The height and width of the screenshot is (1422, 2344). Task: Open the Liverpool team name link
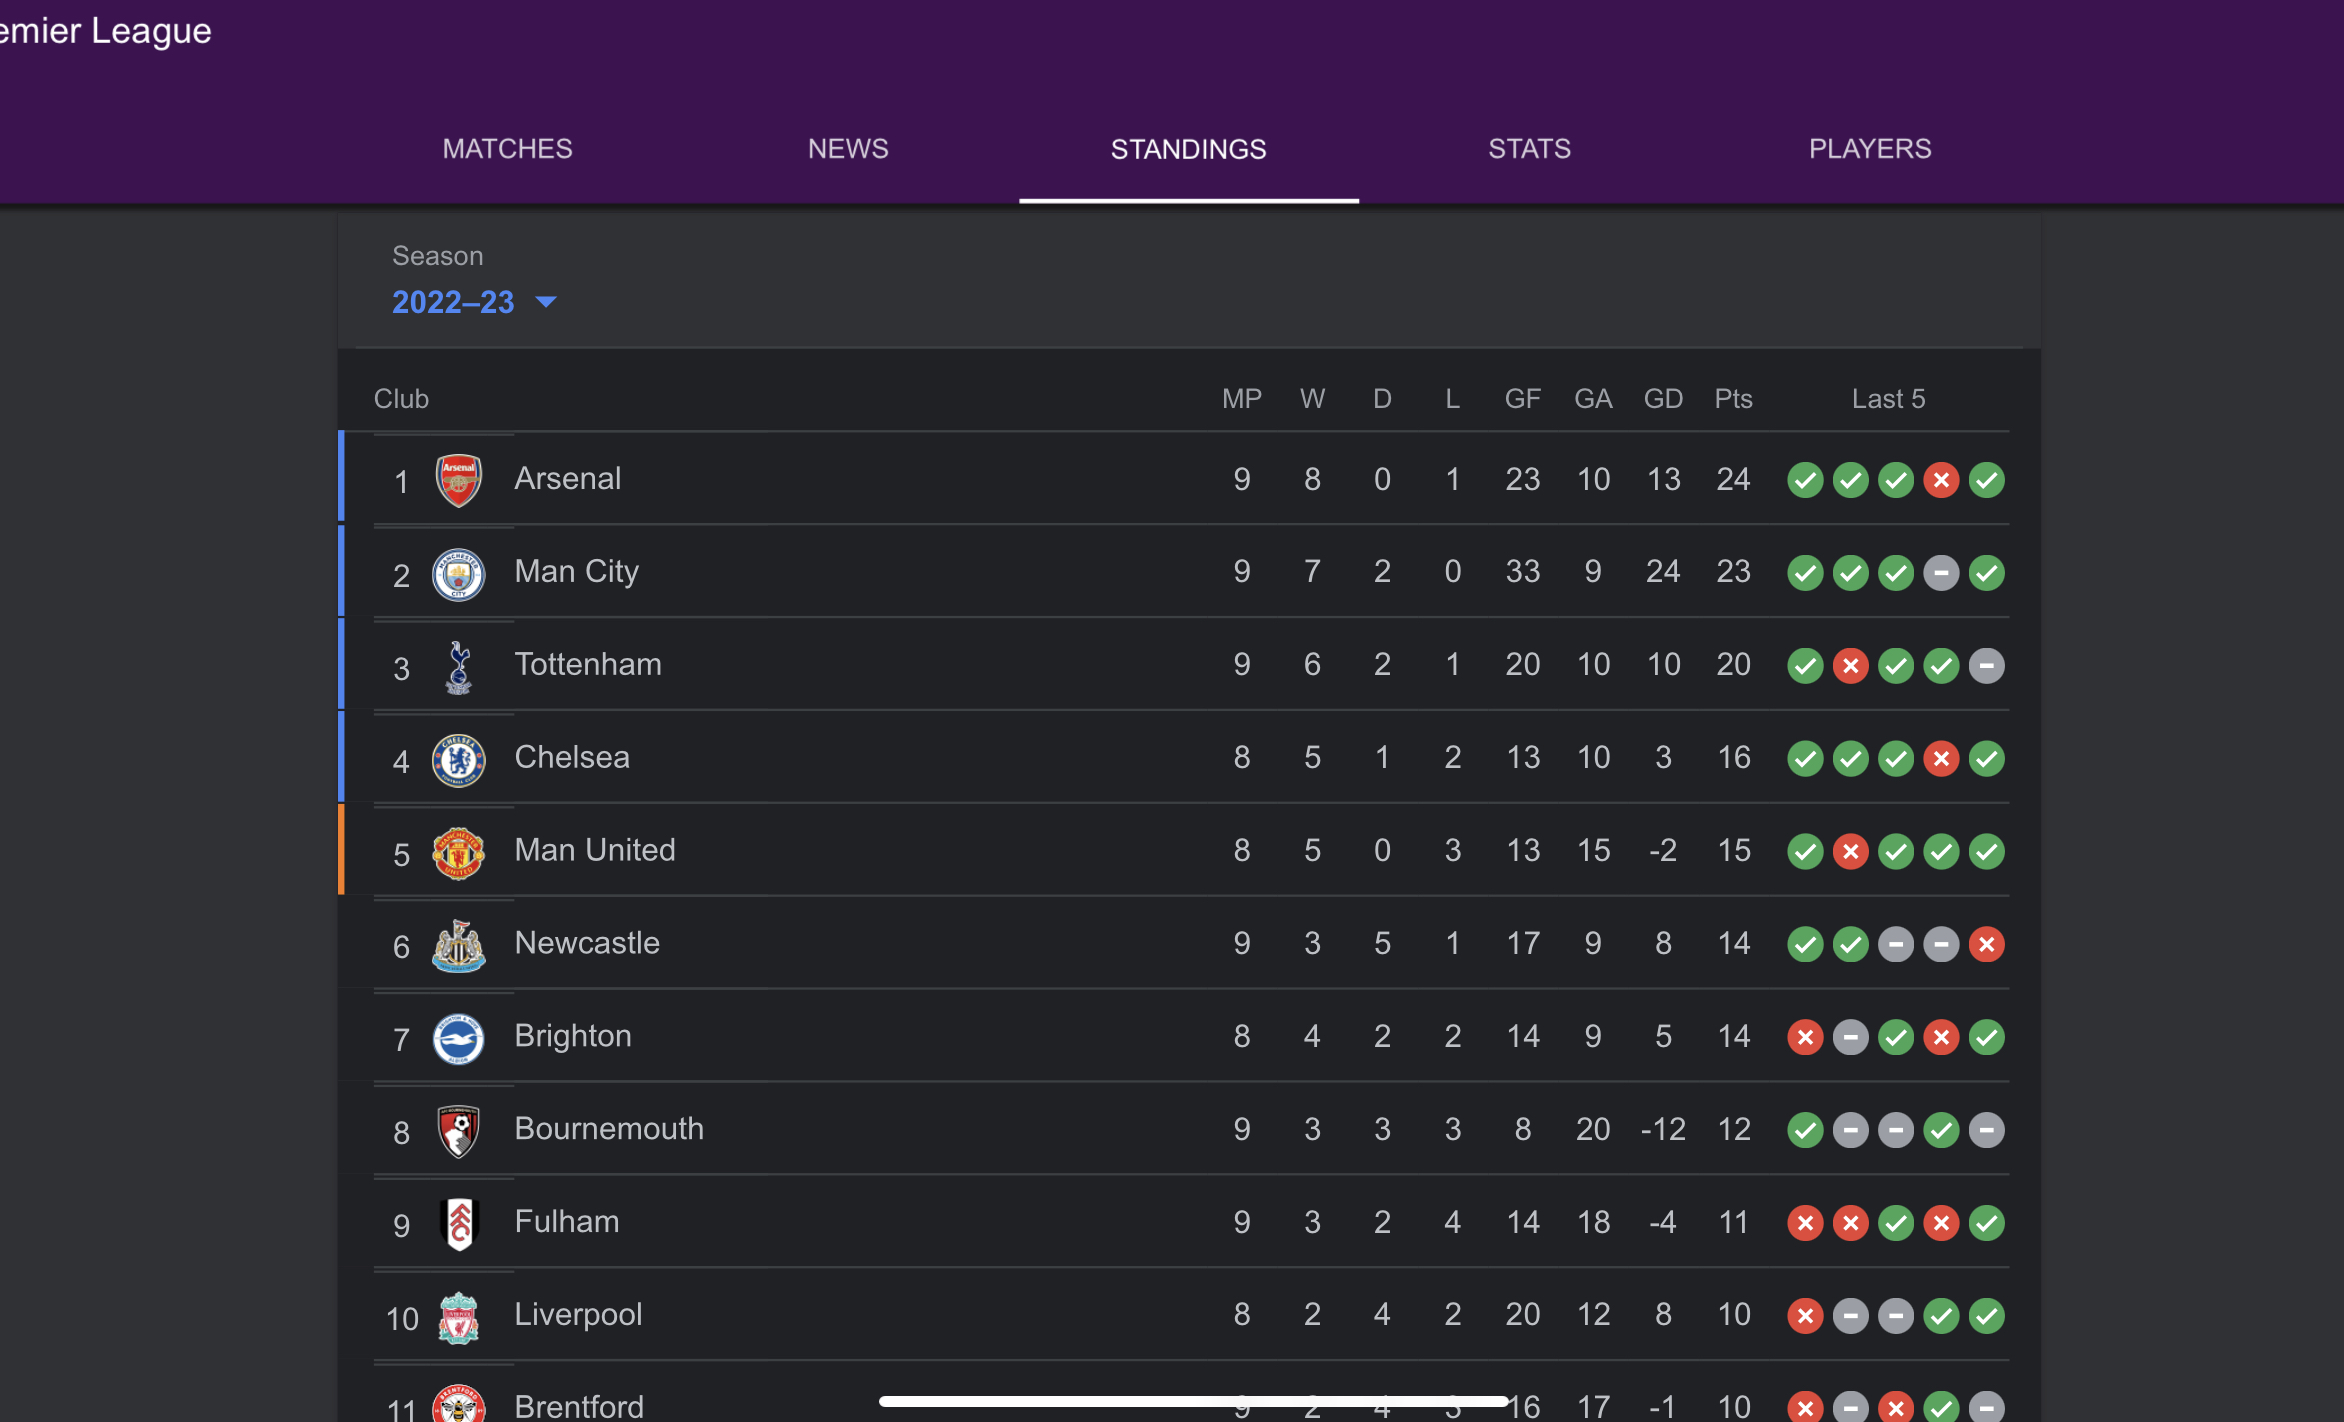[x=578, y=1314]
